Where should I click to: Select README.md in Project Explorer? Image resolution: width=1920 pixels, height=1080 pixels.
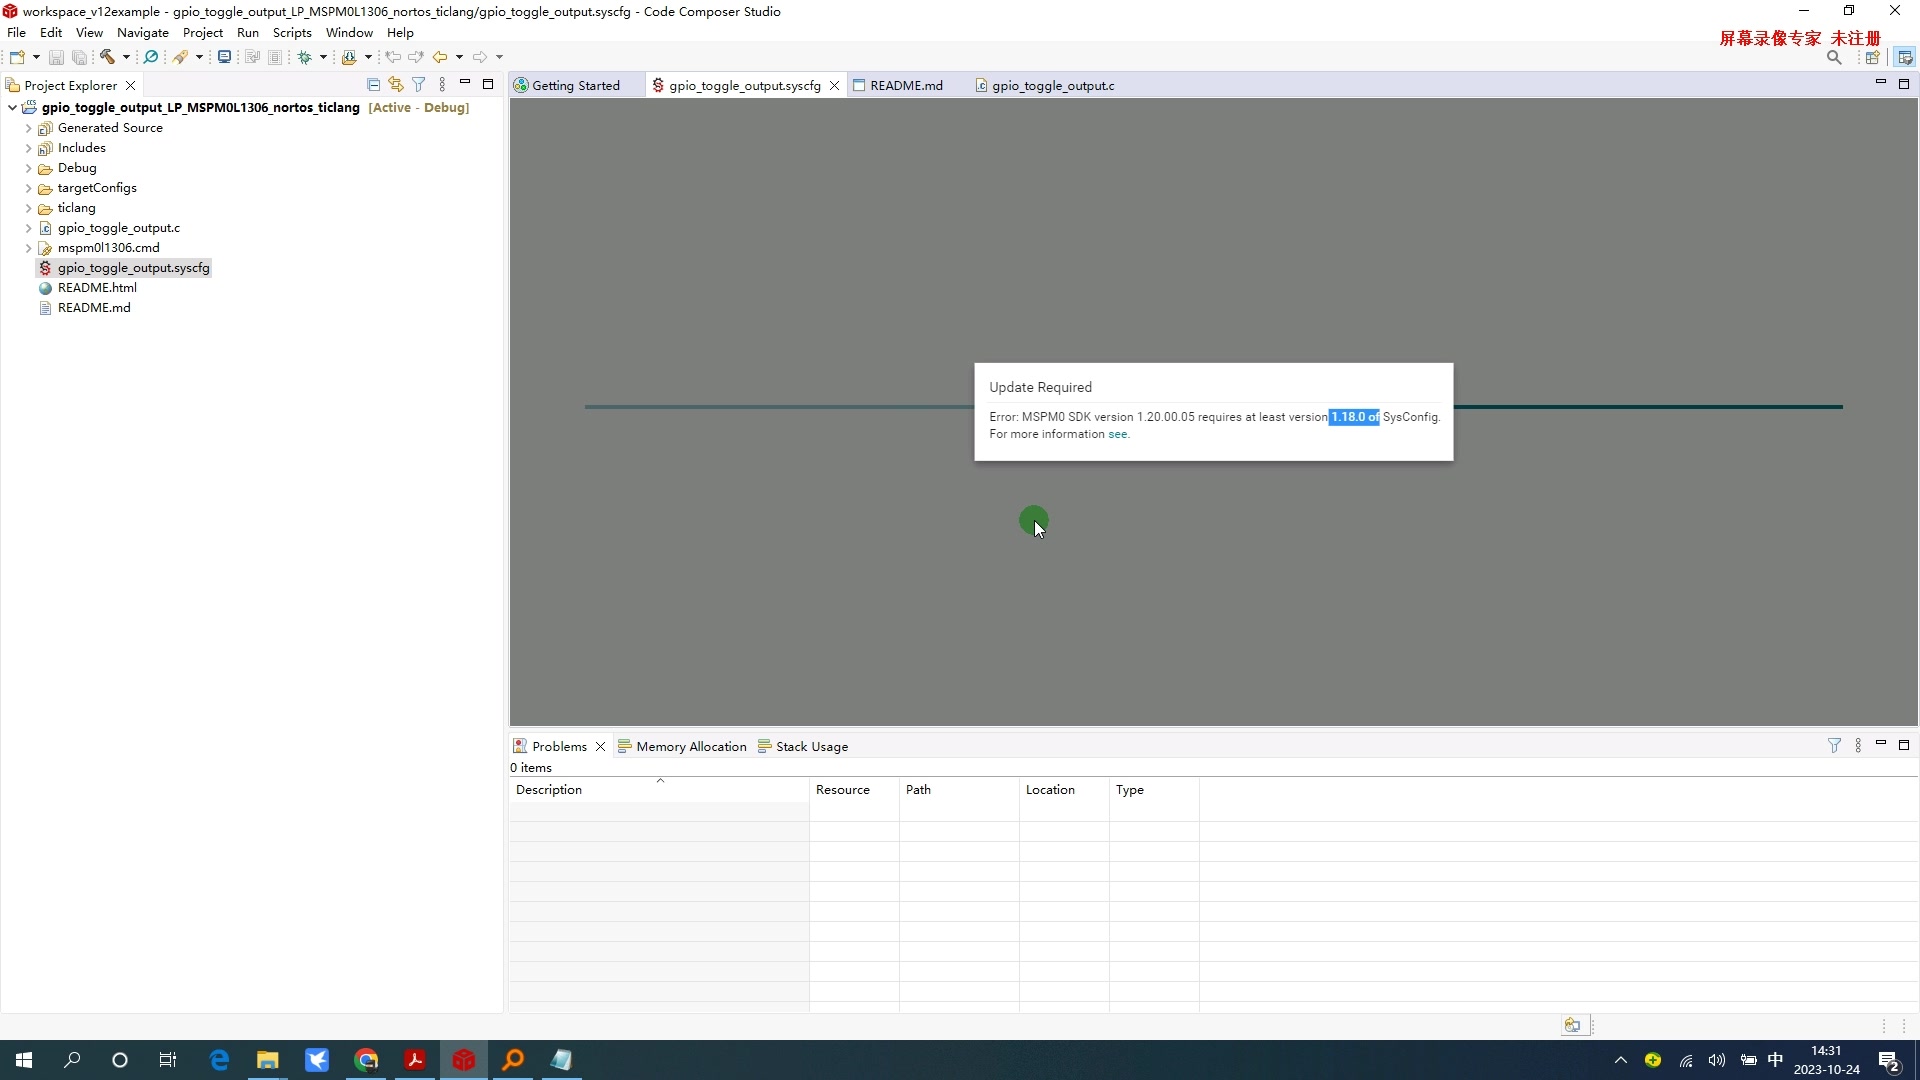[94, 308]
